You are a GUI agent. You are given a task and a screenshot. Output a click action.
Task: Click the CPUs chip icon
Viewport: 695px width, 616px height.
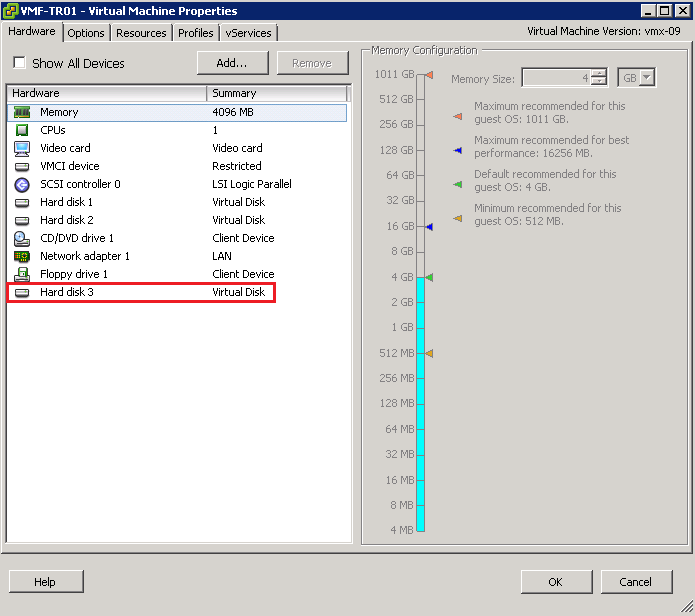click(22, 131)
